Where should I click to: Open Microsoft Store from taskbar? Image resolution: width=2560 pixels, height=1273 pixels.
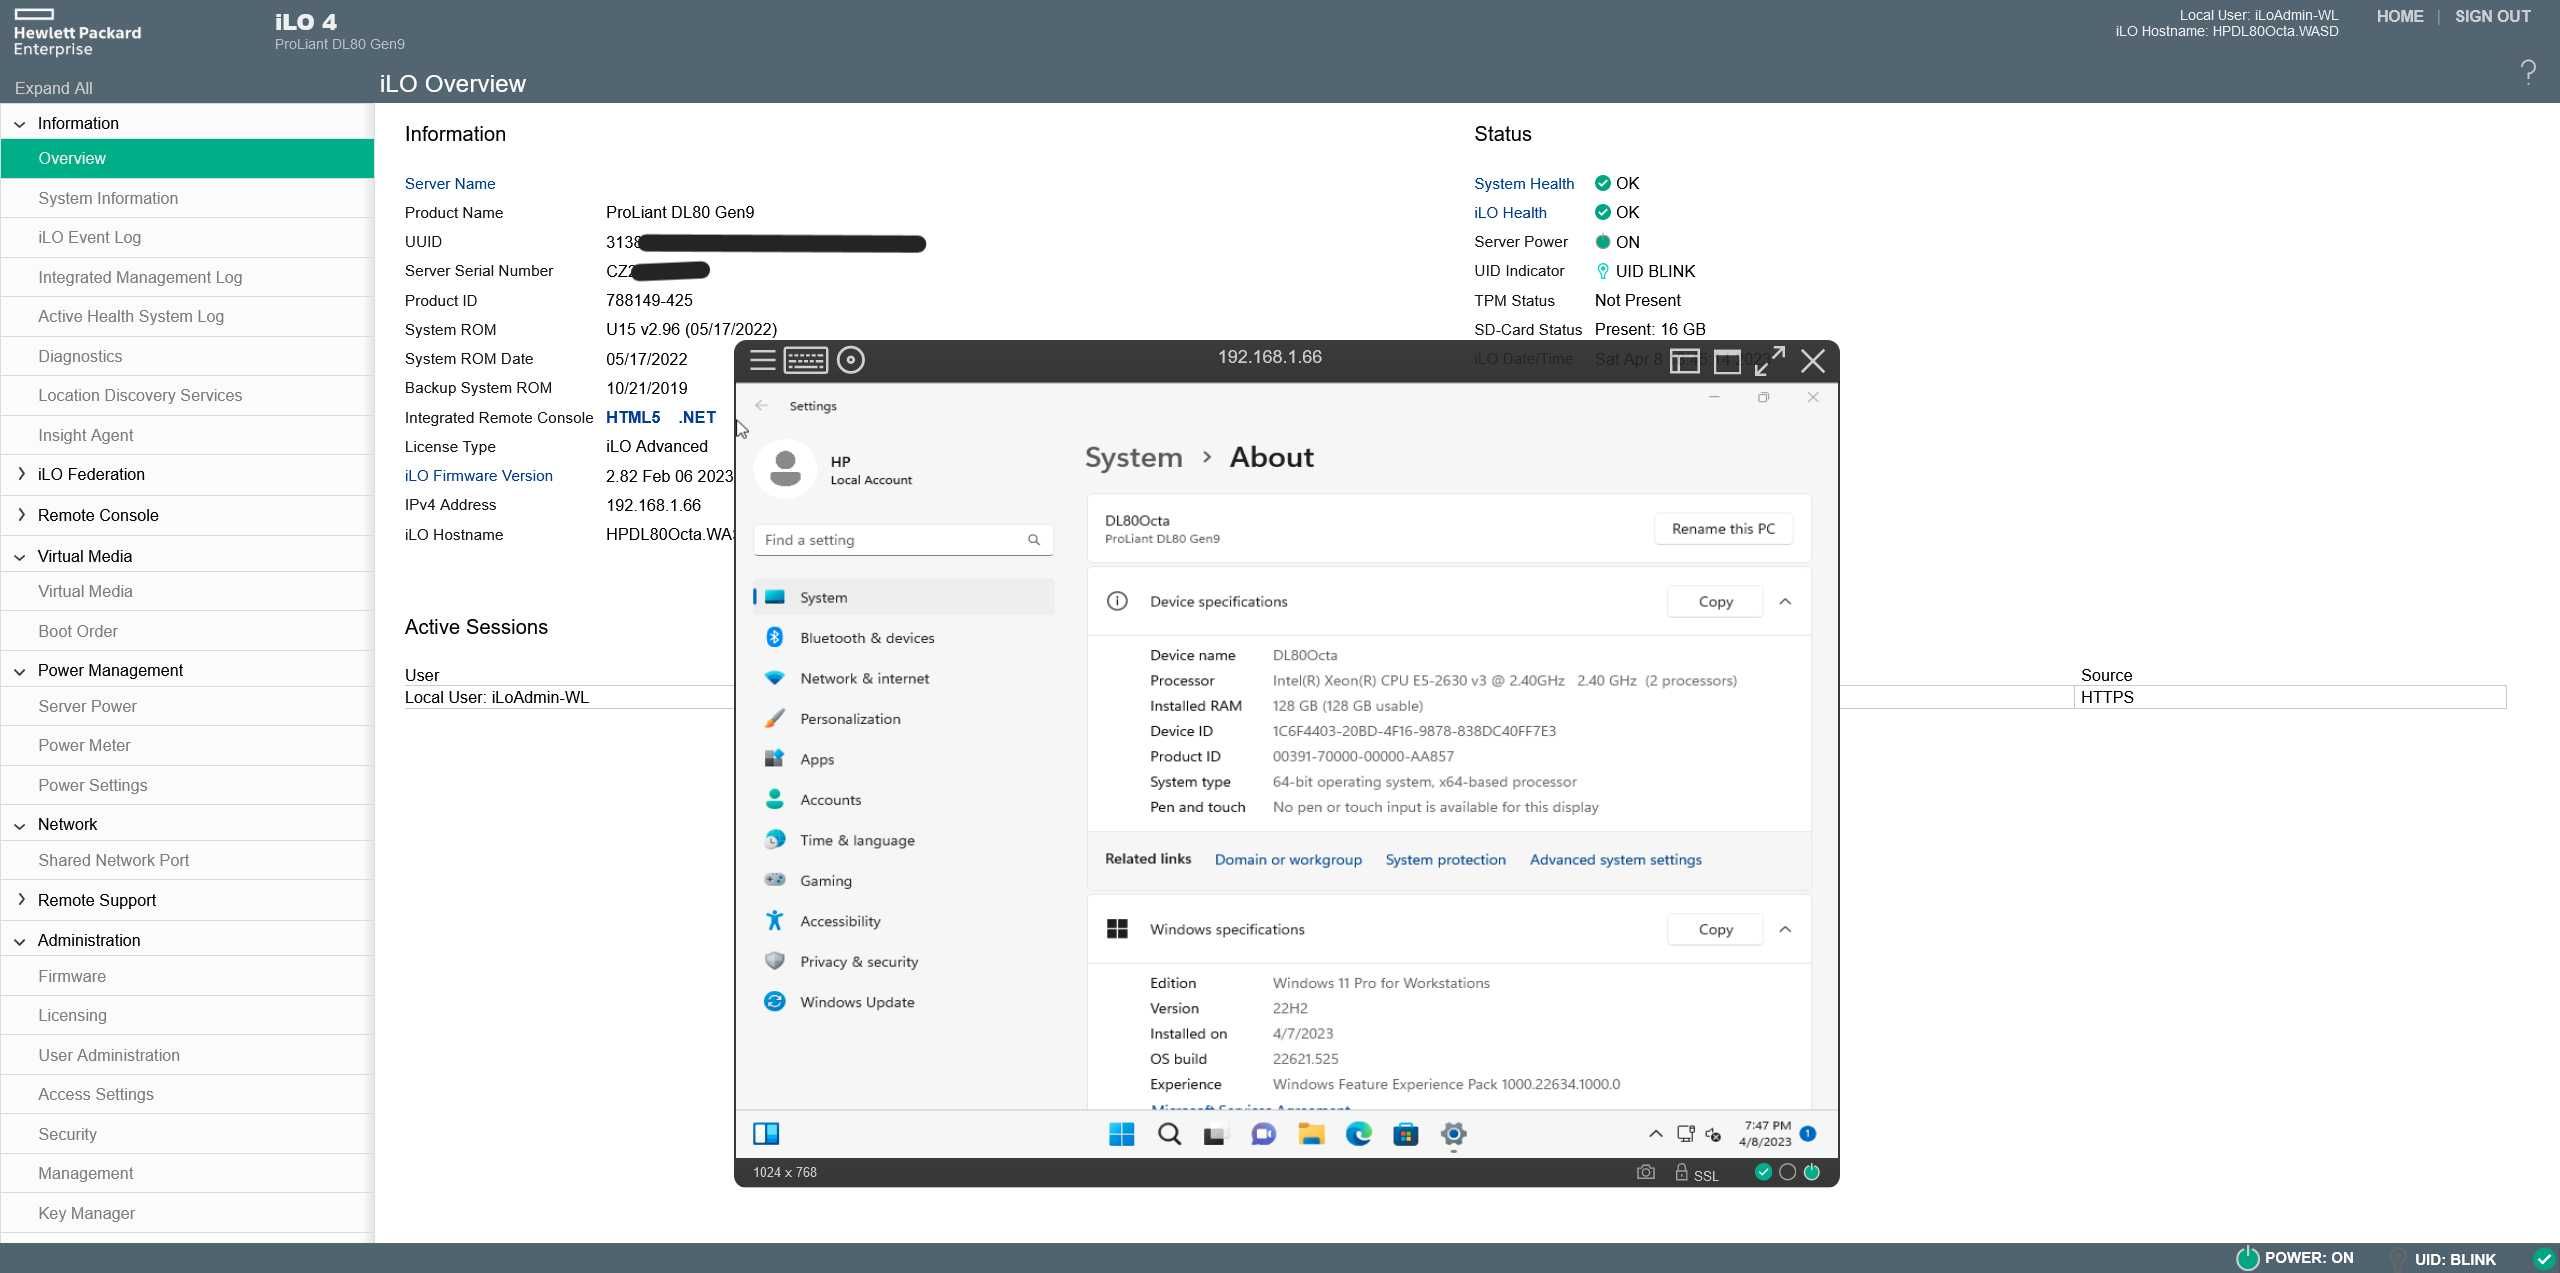tap(1406, 1134)
